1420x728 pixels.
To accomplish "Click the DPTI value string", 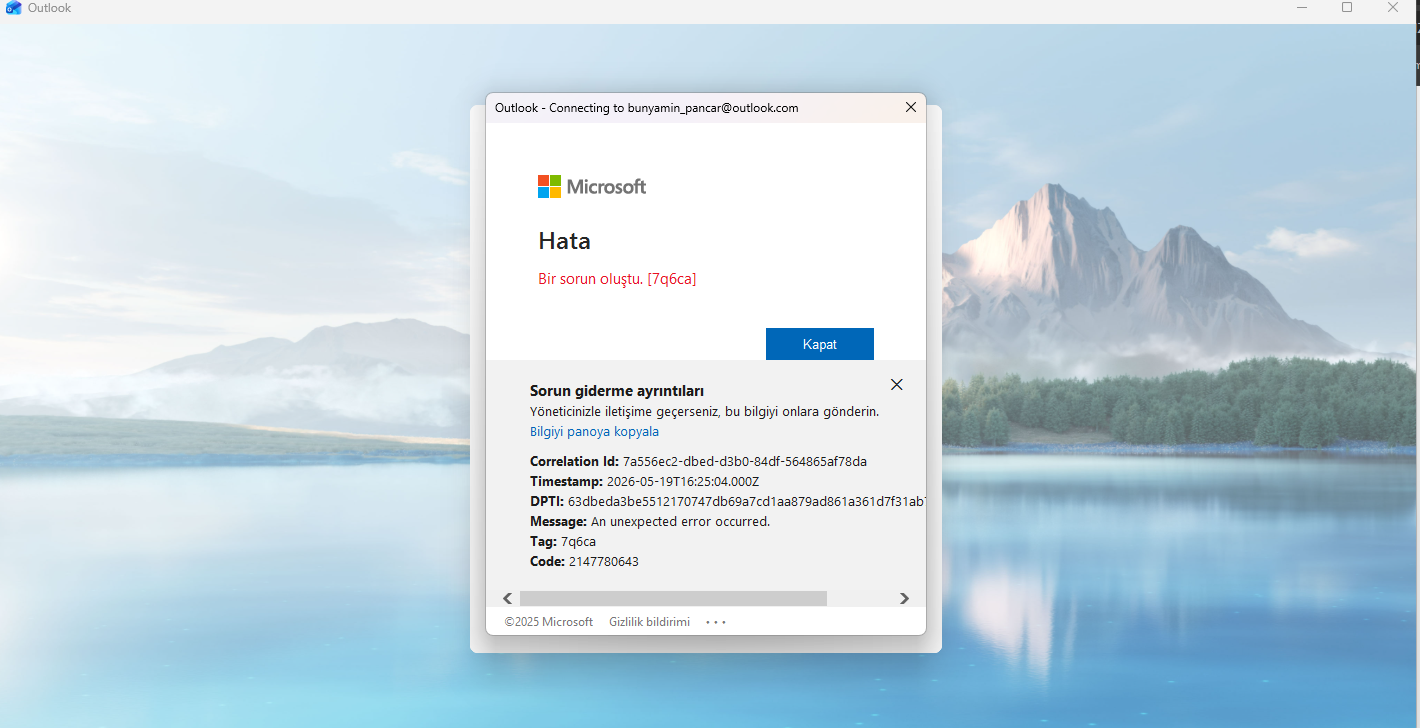I will [x=746, y=501].
